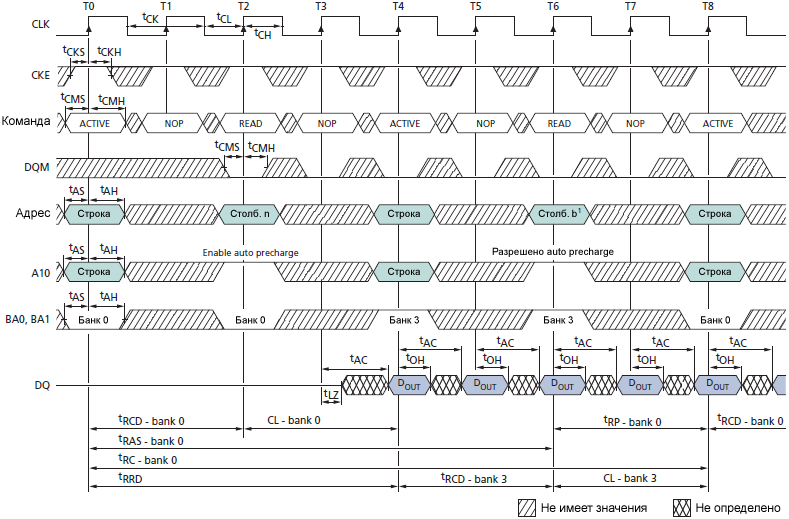Screen dimensions: 789x519
Task: Click the T0 clock edge marker
Action: [89, 6]
